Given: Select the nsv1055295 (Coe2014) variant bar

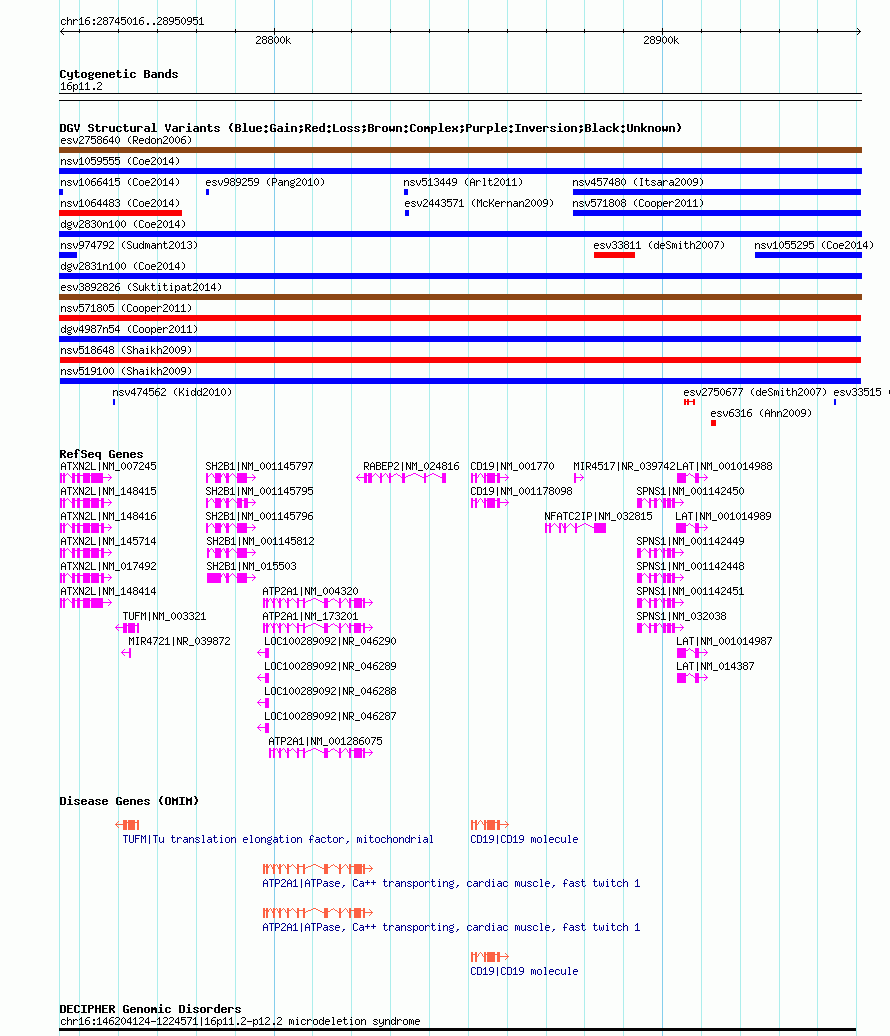Looking at the screenshot, I should pos(808,255).
